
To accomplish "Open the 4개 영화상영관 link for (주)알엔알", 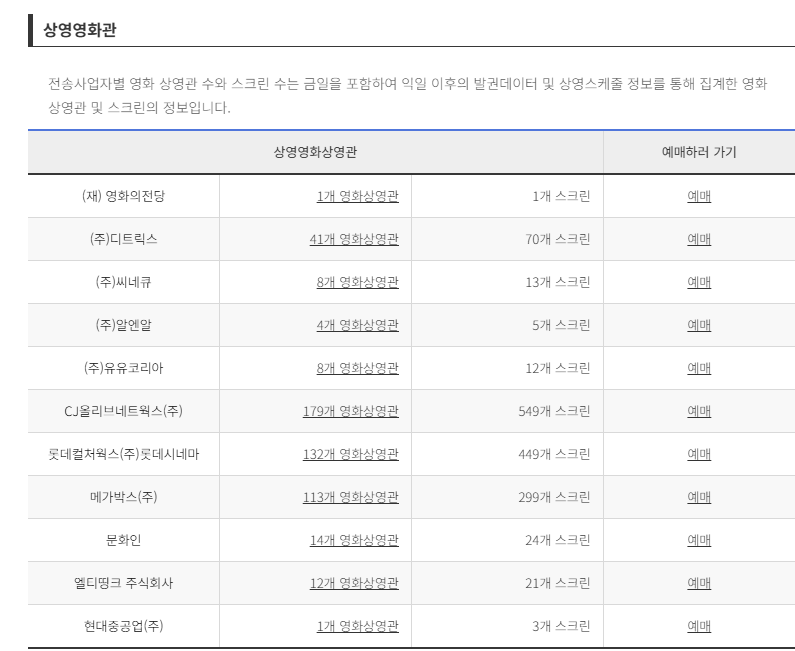I will click(357, 325).
